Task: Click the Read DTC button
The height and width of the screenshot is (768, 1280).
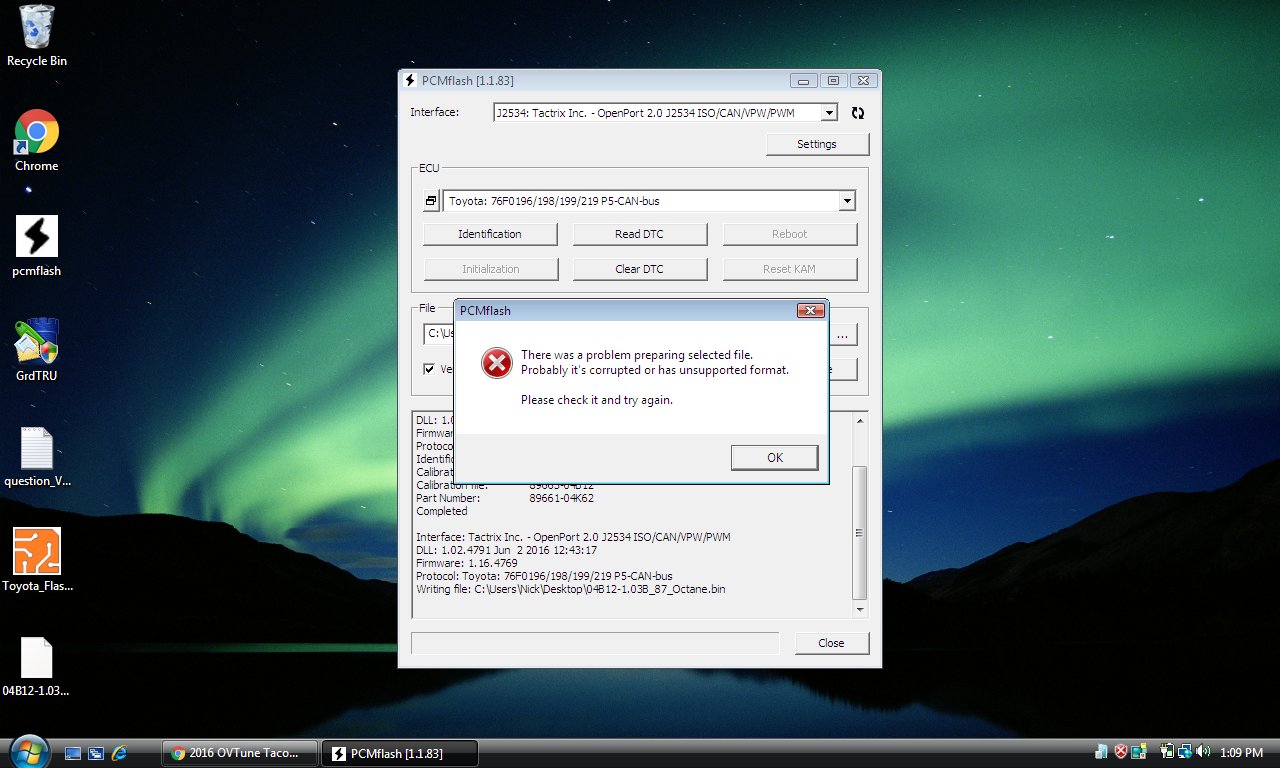Action: tap(639, 234)
